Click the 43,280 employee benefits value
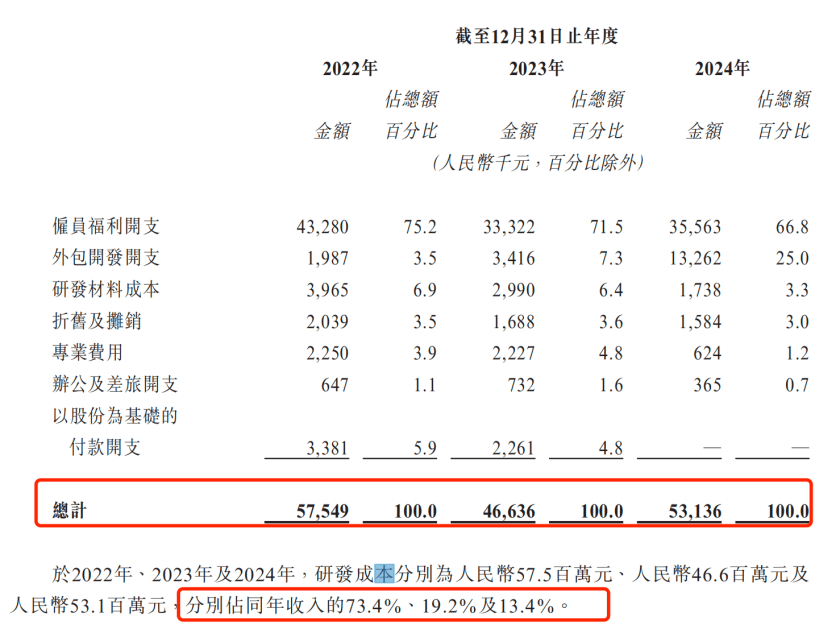The width and height of the screenshot is (815, 629). pyautogui.click(x=322, y=227)
